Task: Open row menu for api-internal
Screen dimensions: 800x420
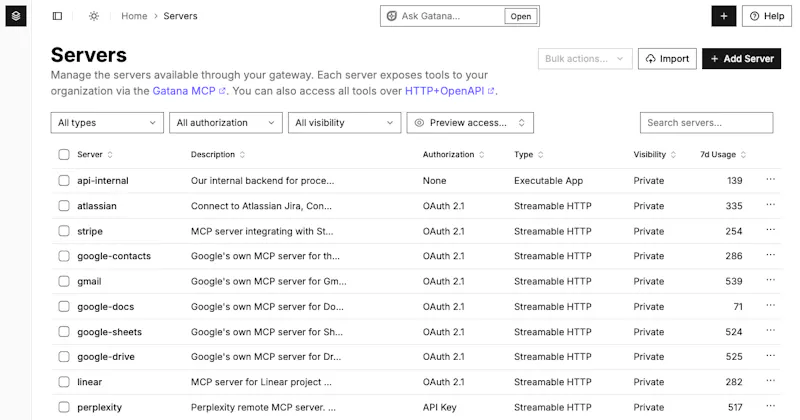Action: 770,180
